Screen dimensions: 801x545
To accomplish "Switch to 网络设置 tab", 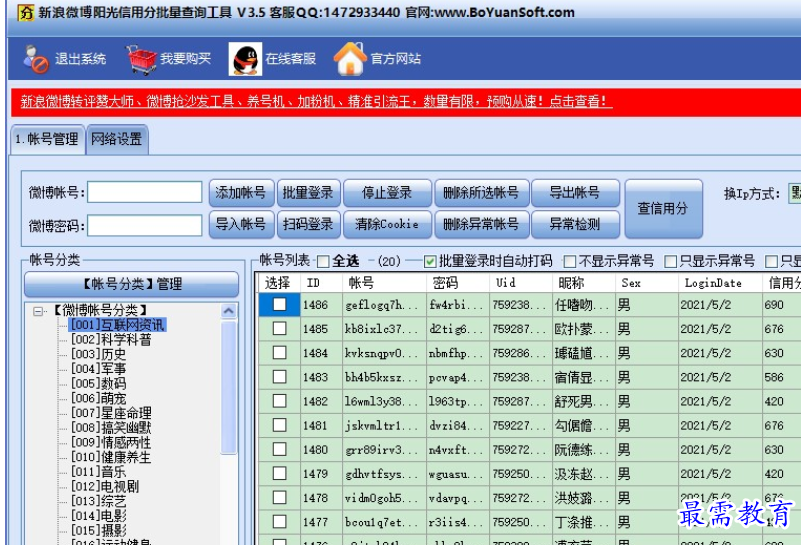I will point(117,139).
